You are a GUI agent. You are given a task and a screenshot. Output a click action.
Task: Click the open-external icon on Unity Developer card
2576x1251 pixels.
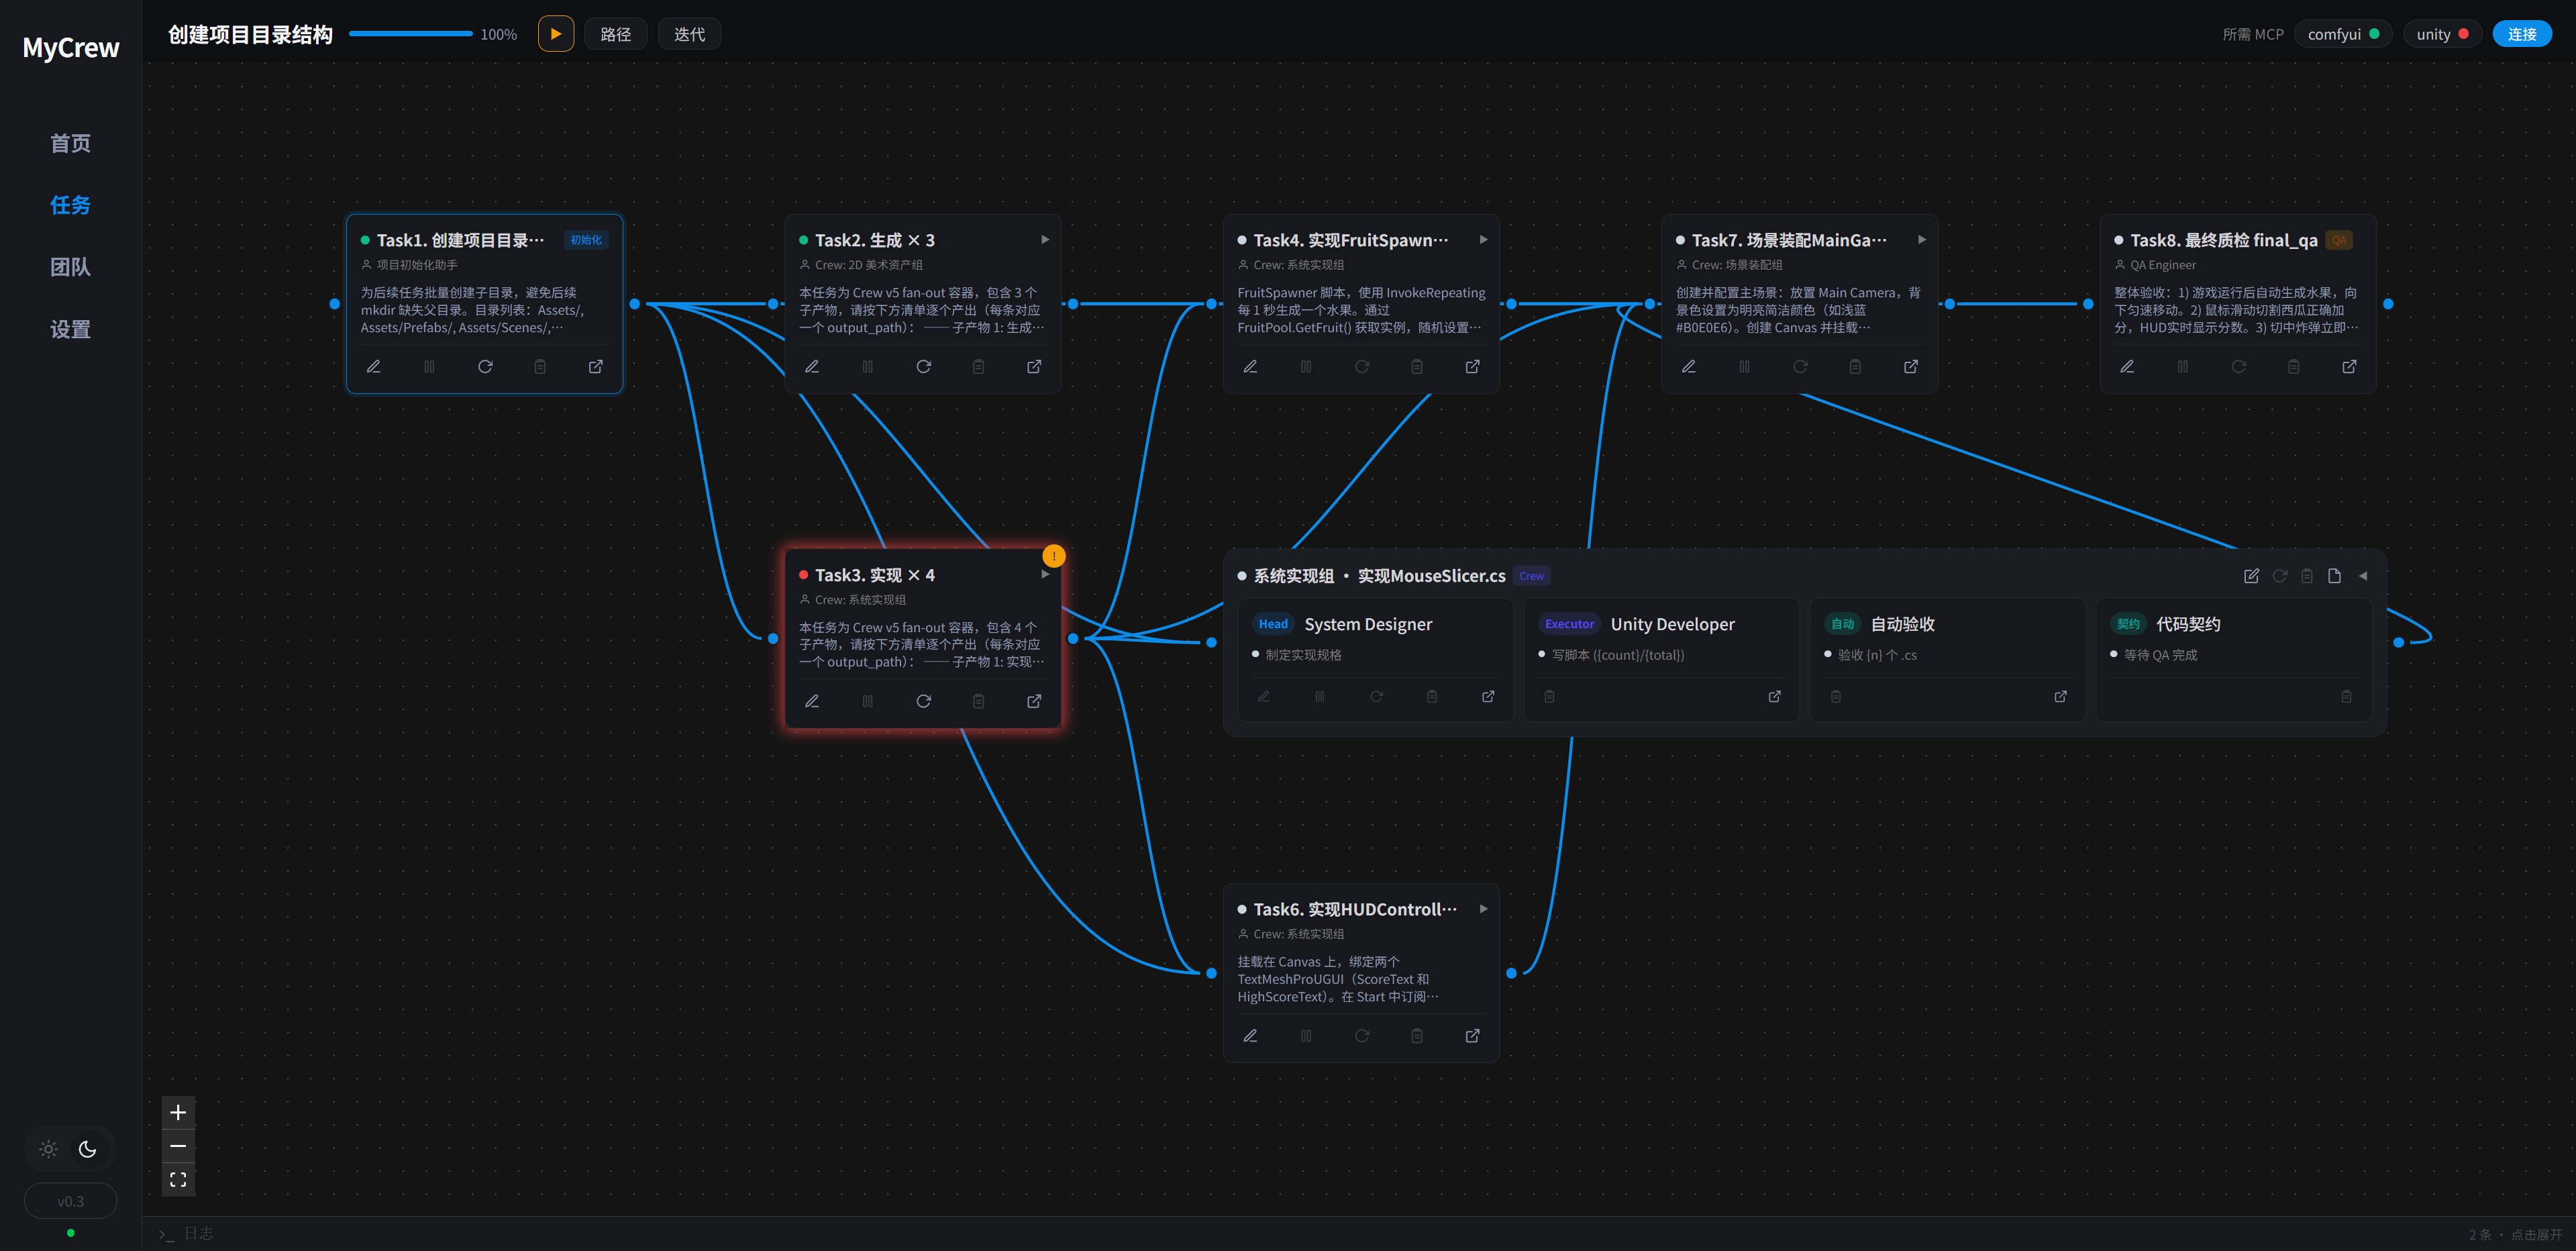[x=1775, y=696]
